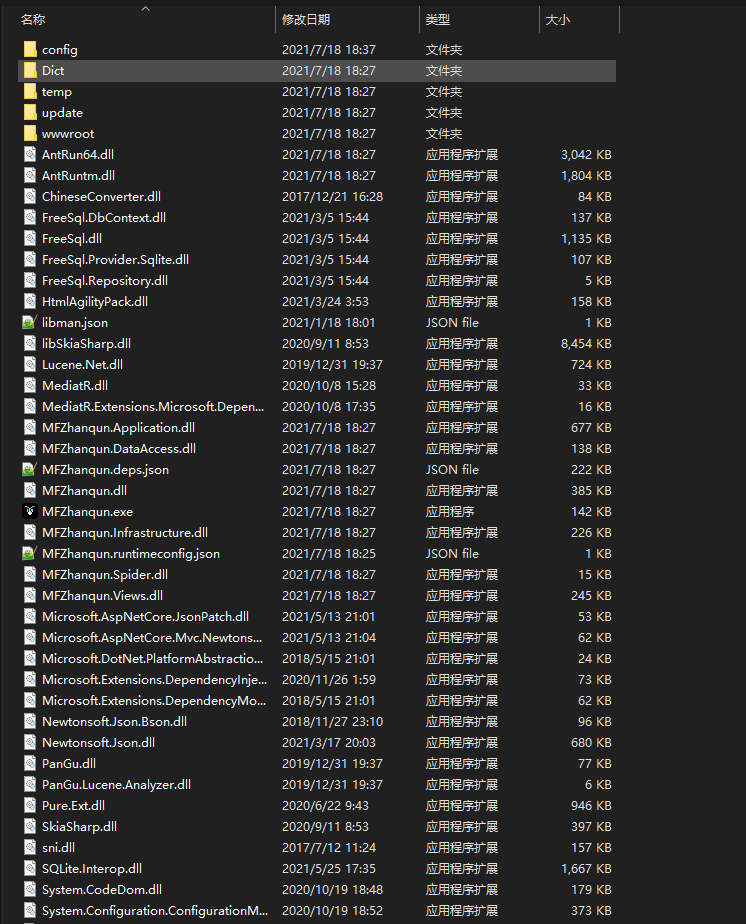Select System.Configuration.ConfigurationM... file name

[155, 911]
